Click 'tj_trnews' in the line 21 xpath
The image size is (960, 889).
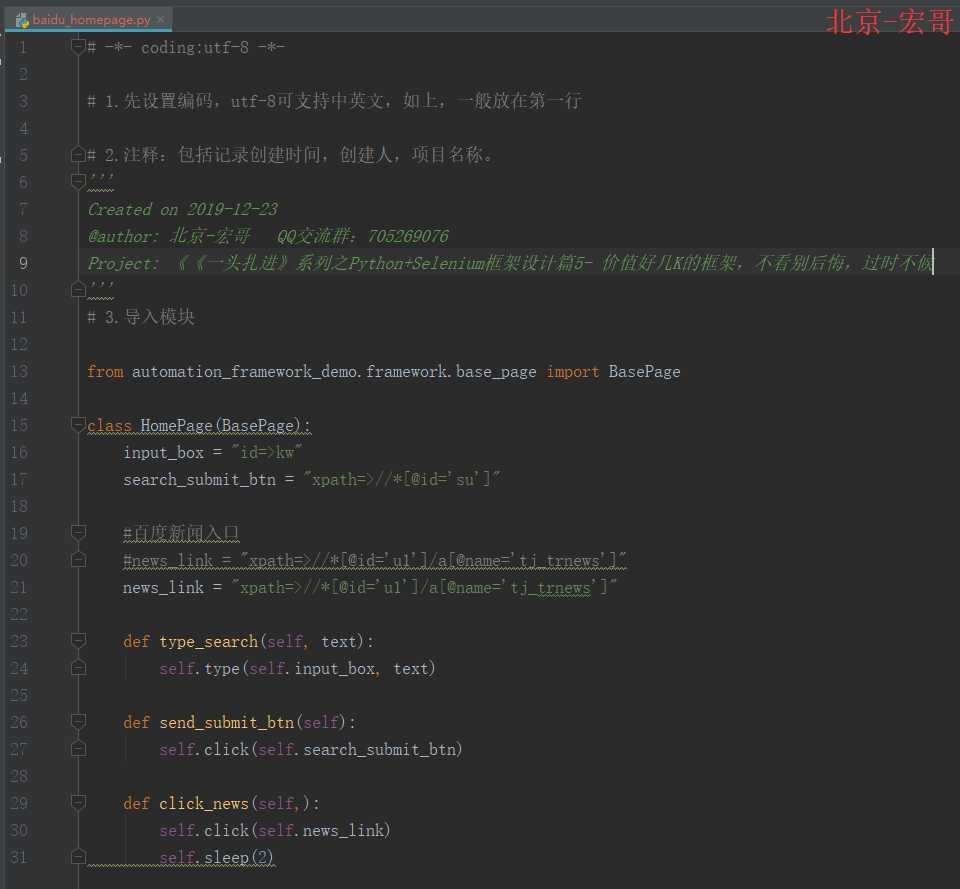tap(550, 588)
